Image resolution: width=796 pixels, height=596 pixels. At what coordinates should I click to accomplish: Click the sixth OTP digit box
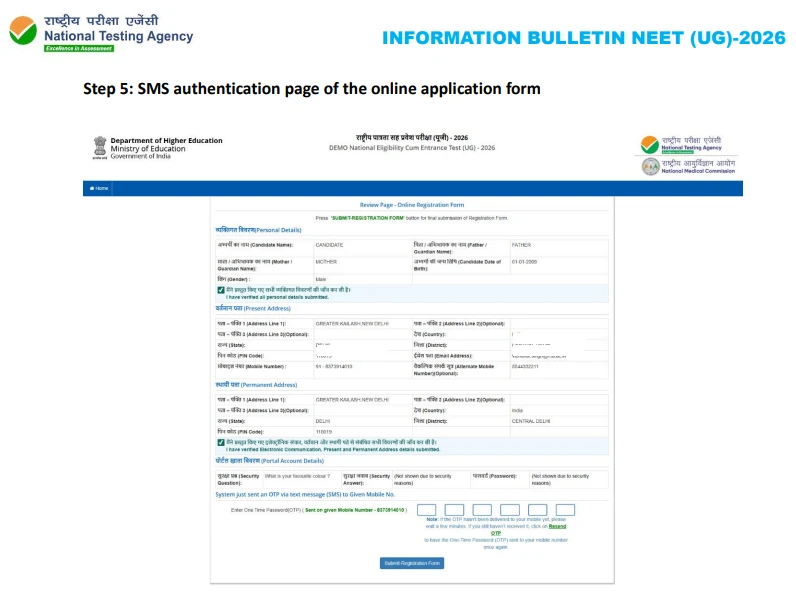[x=565, y=510]
